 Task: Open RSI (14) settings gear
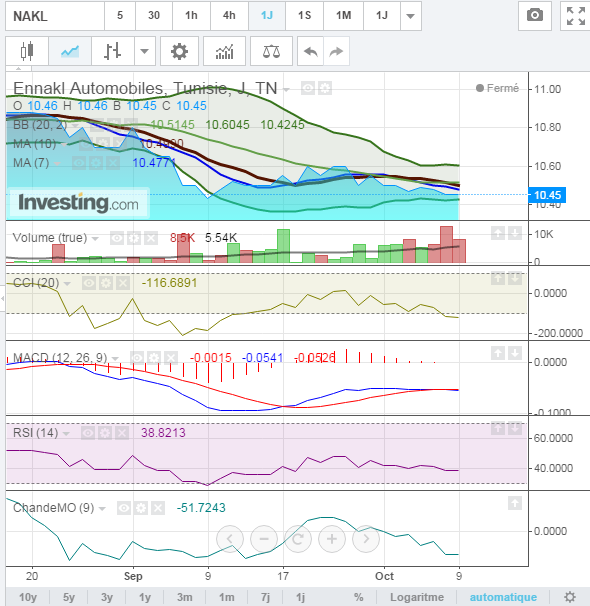pyautogui.click(x=105, y=433)
